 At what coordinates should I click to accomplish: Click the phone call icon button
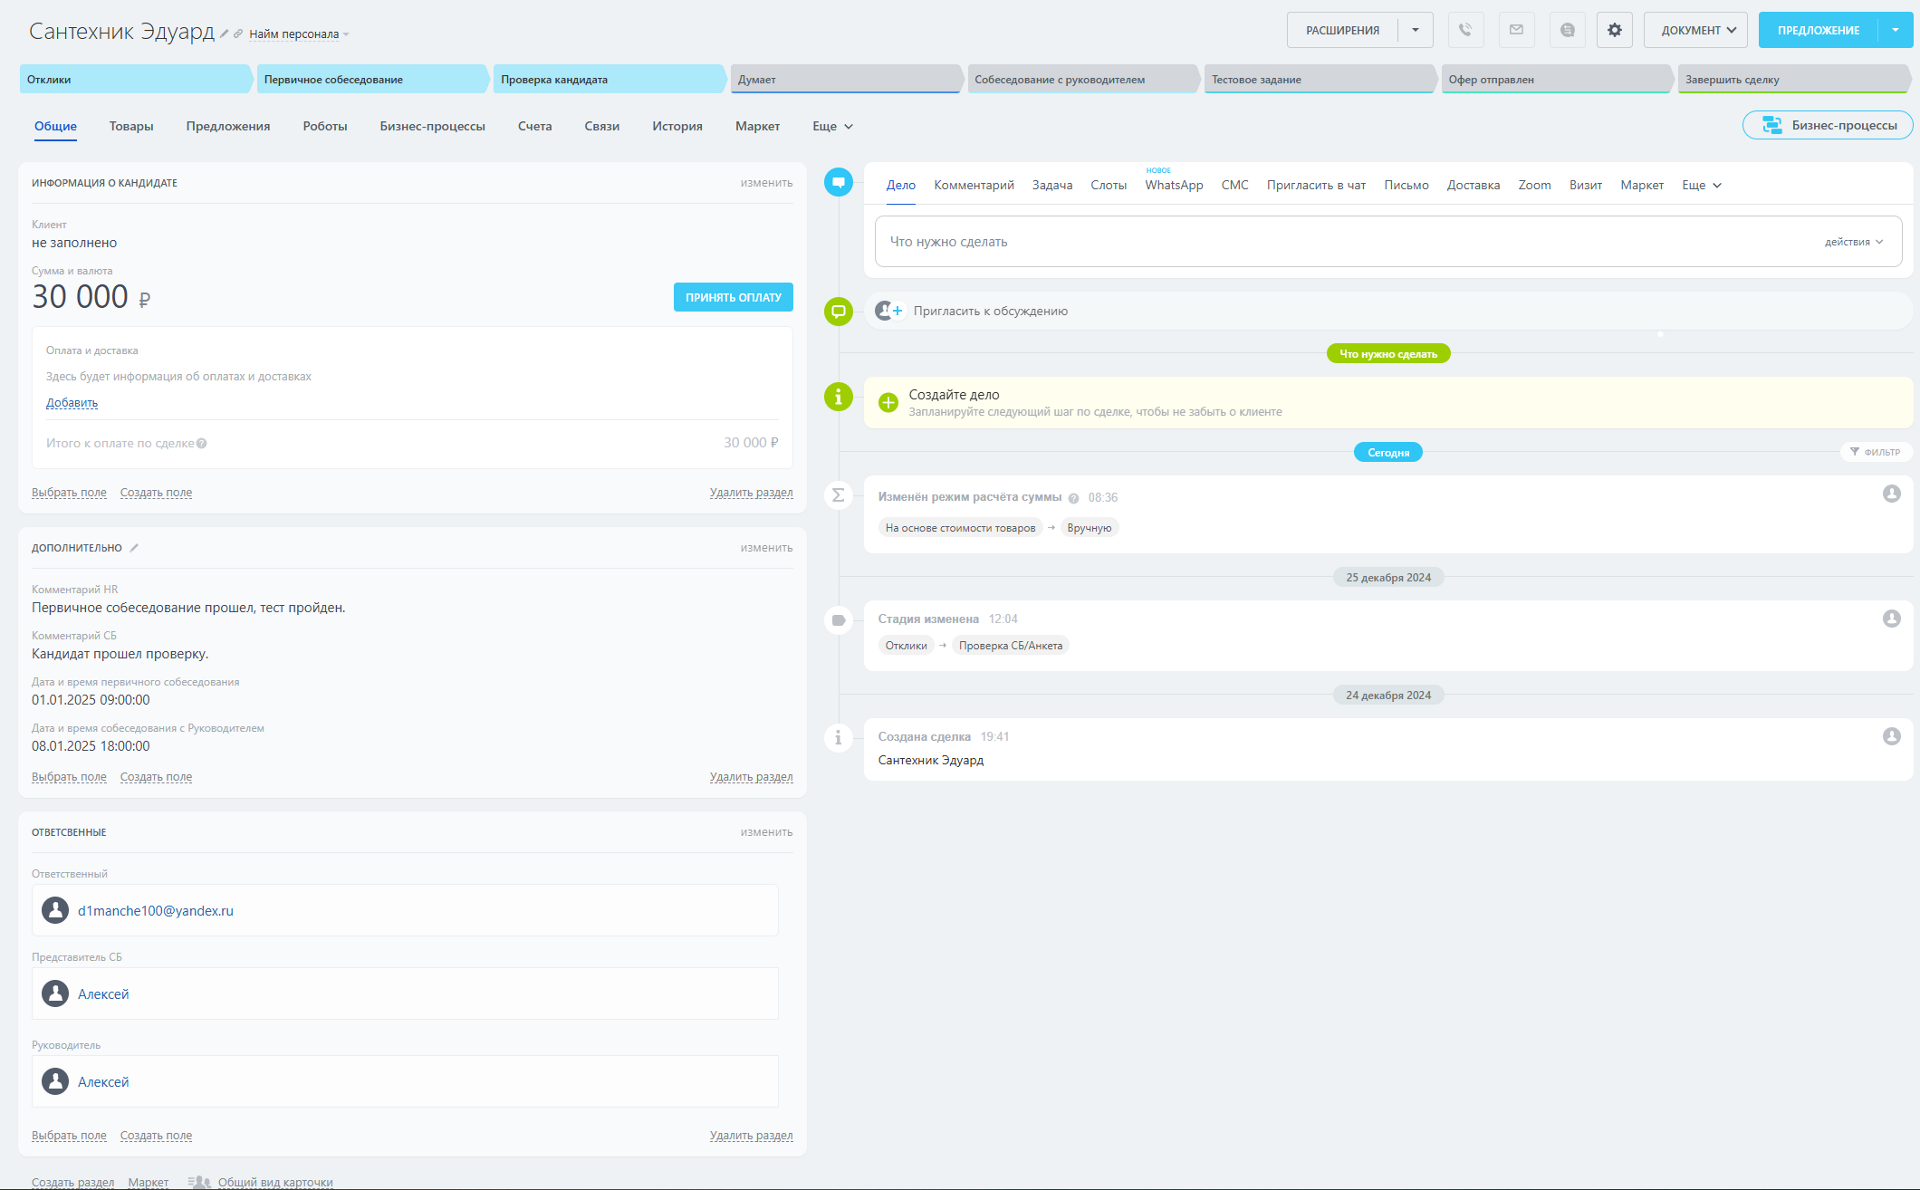pyautogui.click(x=1465, y=30)
